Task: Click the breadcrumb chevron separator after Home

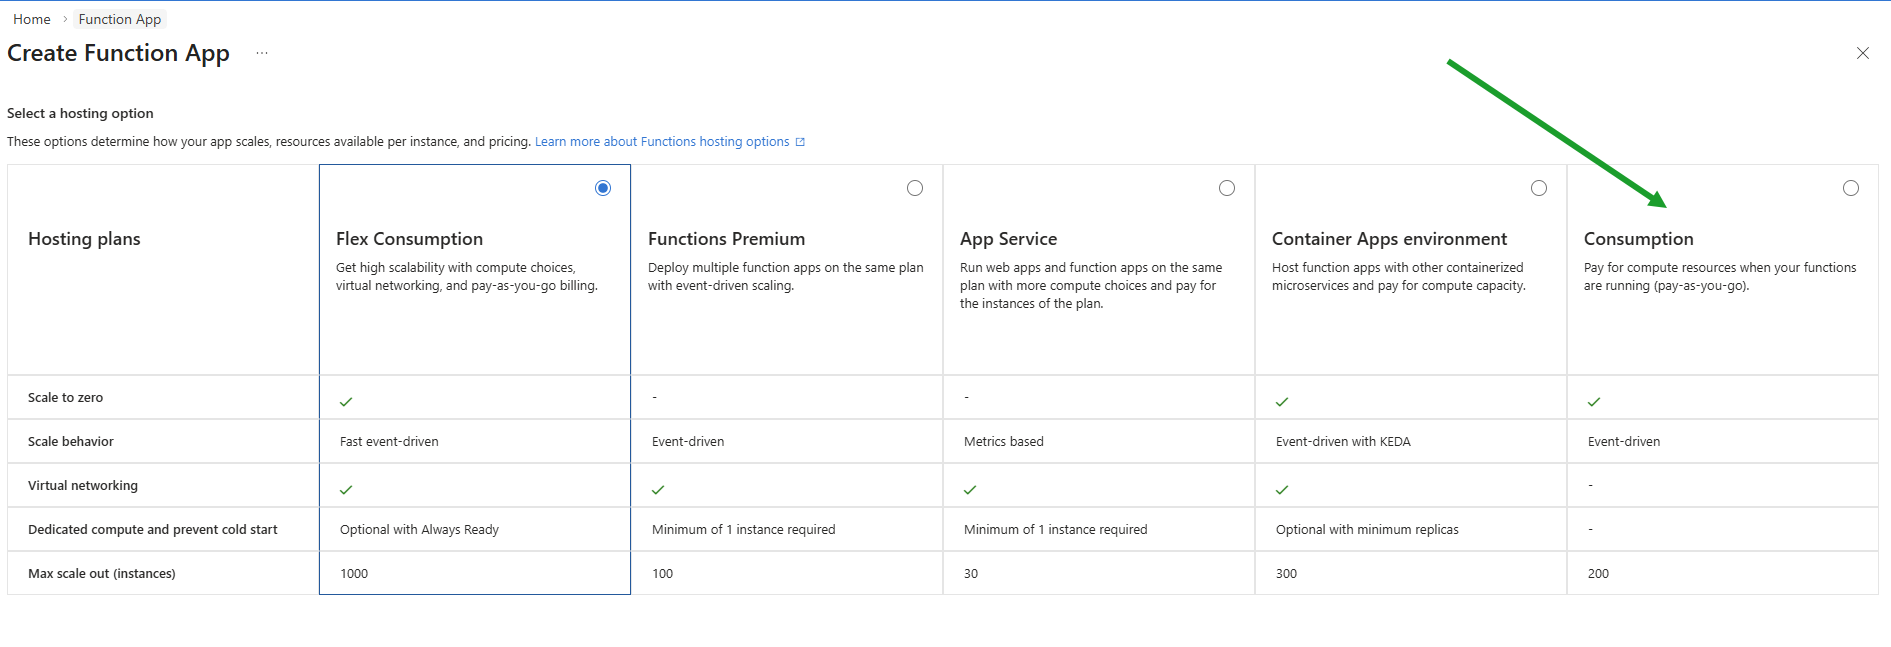Action: (x=65, y=19)
